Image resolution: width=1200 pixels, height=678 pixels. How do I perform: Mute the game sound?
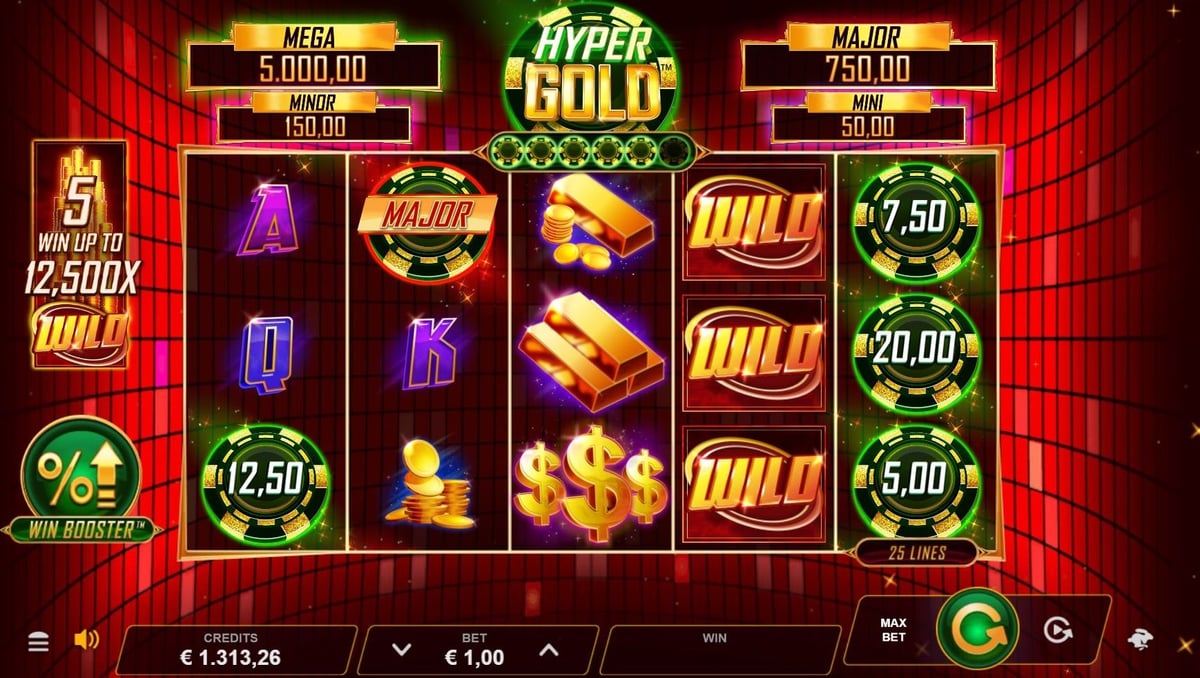[88, 640]
